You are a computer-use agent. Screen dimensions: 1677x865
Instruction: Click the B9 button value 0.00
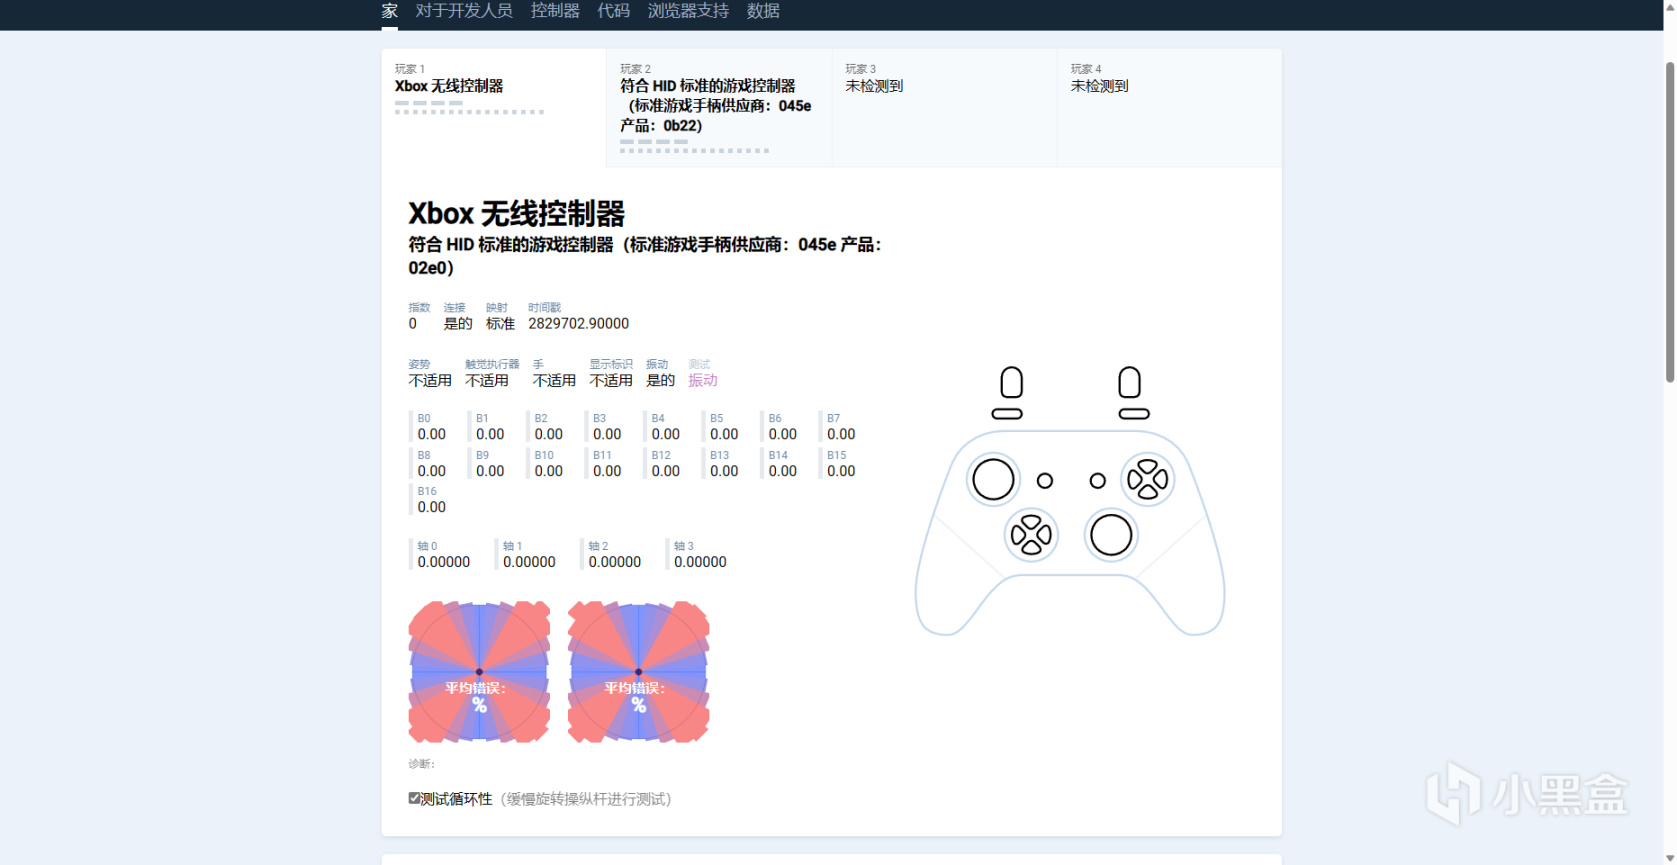pos(490,471)
